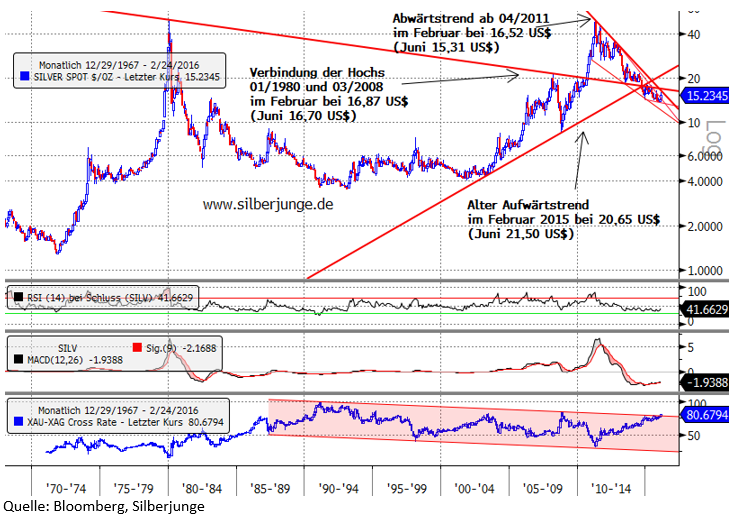
Task: Click the 15.2345 last price tag
Action: click(x=708, y=97)
